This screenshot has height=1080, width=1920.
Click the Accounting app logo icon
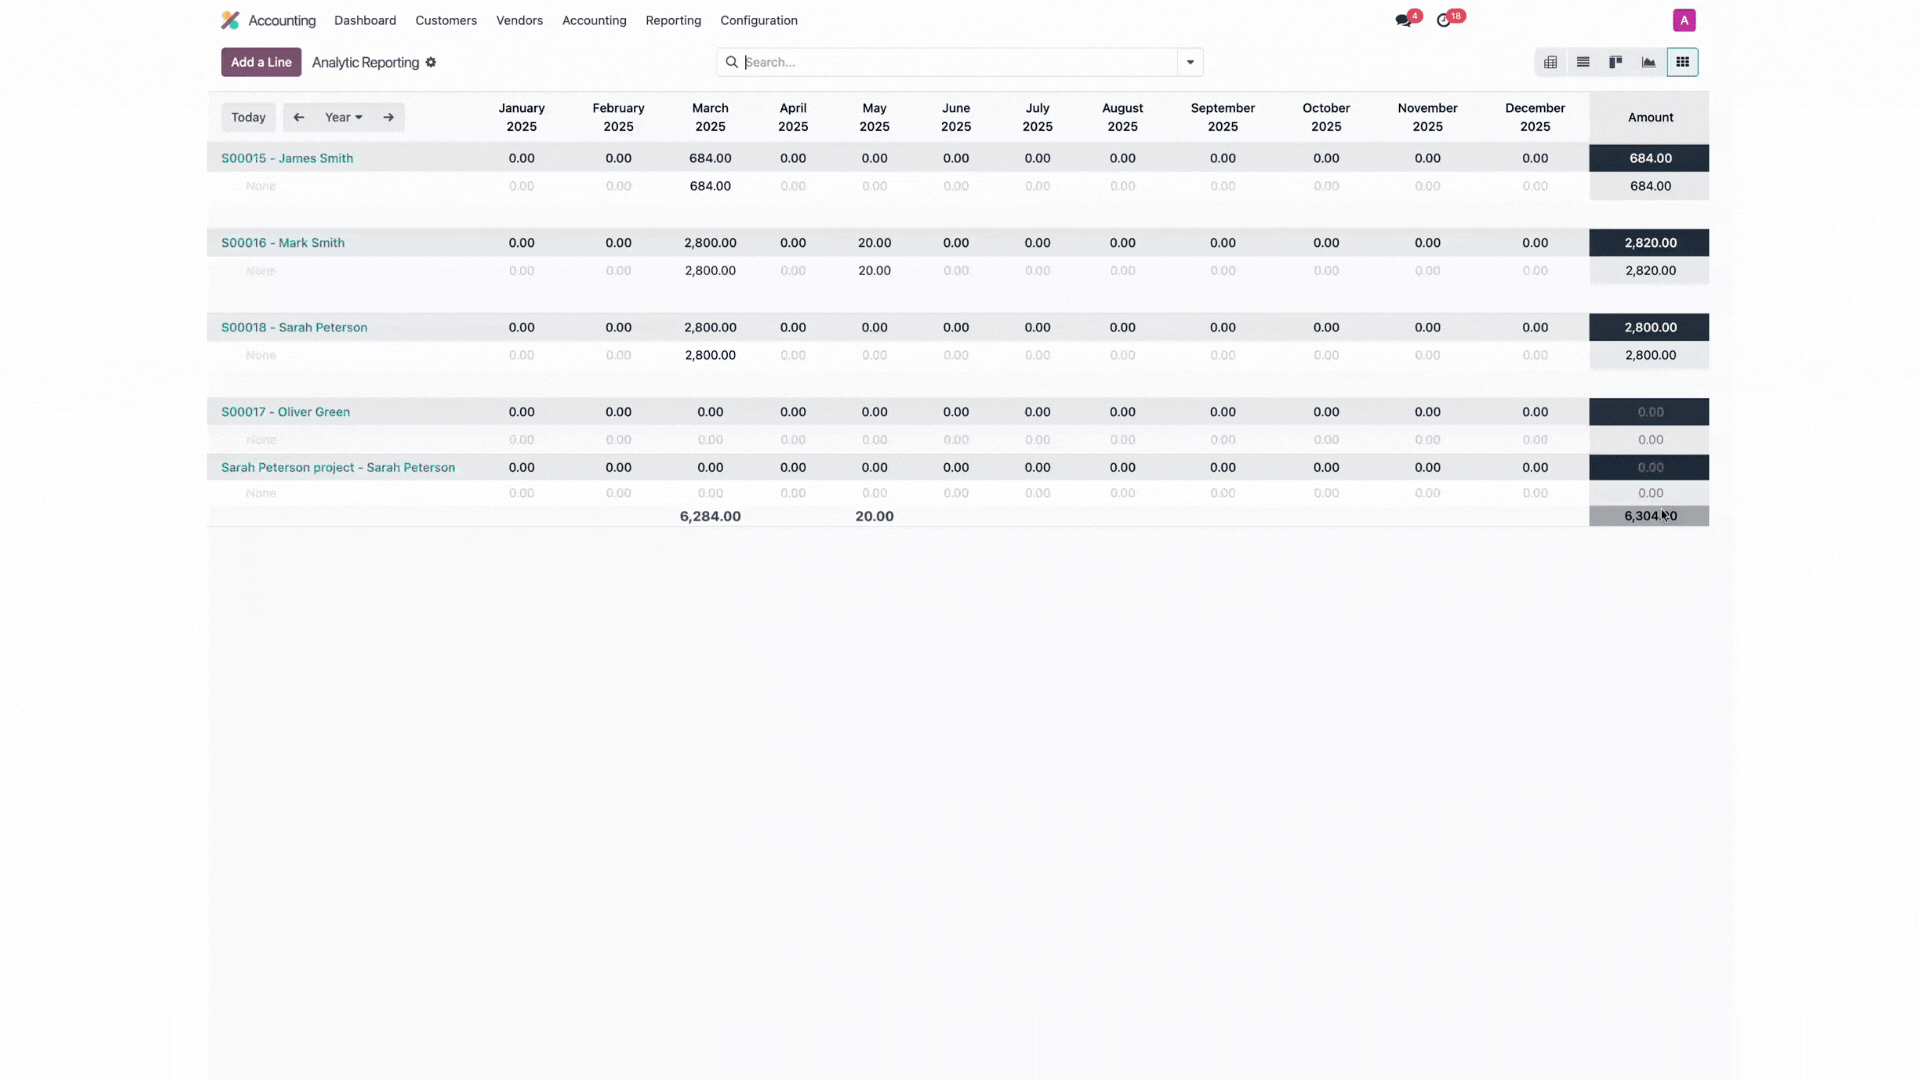pyautogui.click(x=230, y=20)
